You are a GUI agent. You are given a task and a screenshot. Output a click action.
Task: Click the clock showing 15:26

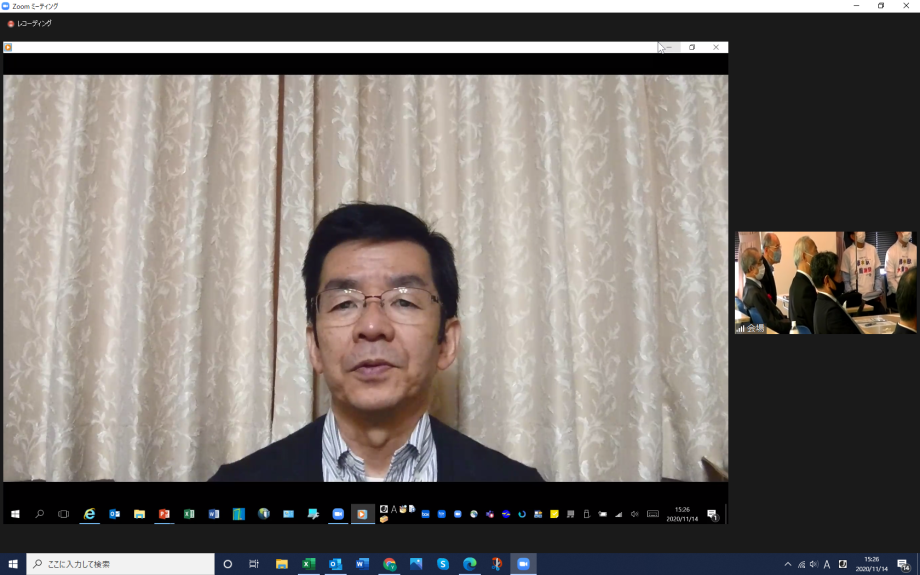(871, 564)
